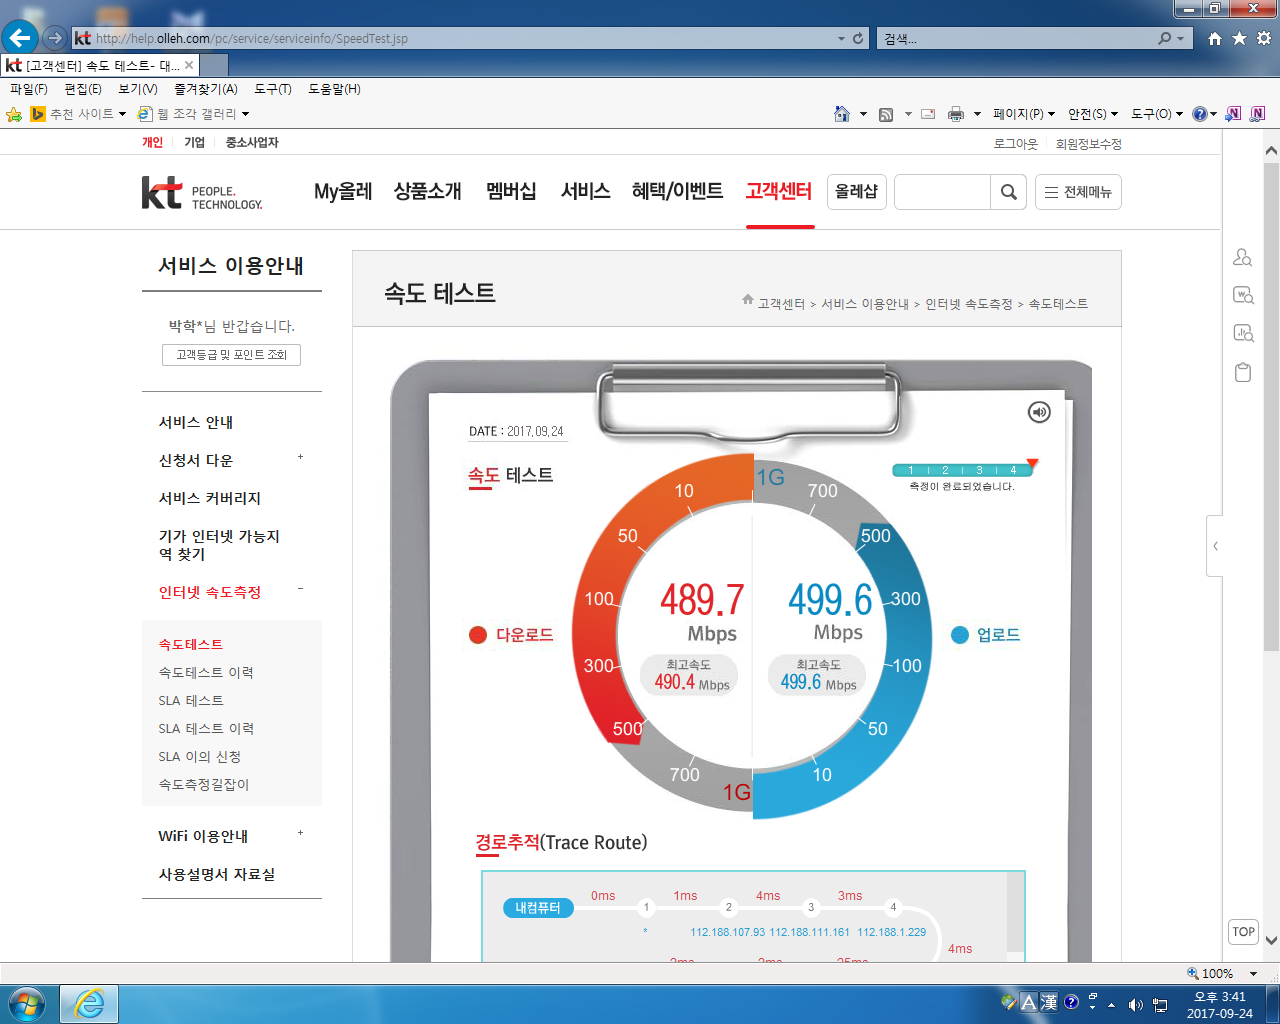Open the 파일(F) menu
Viewport: 1280px width, 1024px height.
click(x=28, y=89)
